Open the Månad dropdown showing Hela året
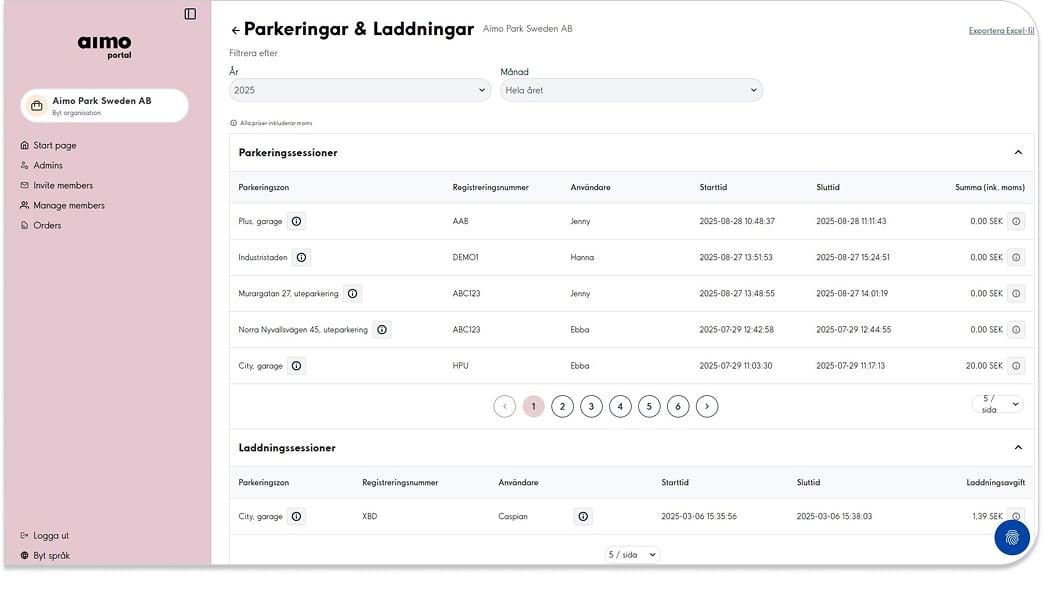 631,90
